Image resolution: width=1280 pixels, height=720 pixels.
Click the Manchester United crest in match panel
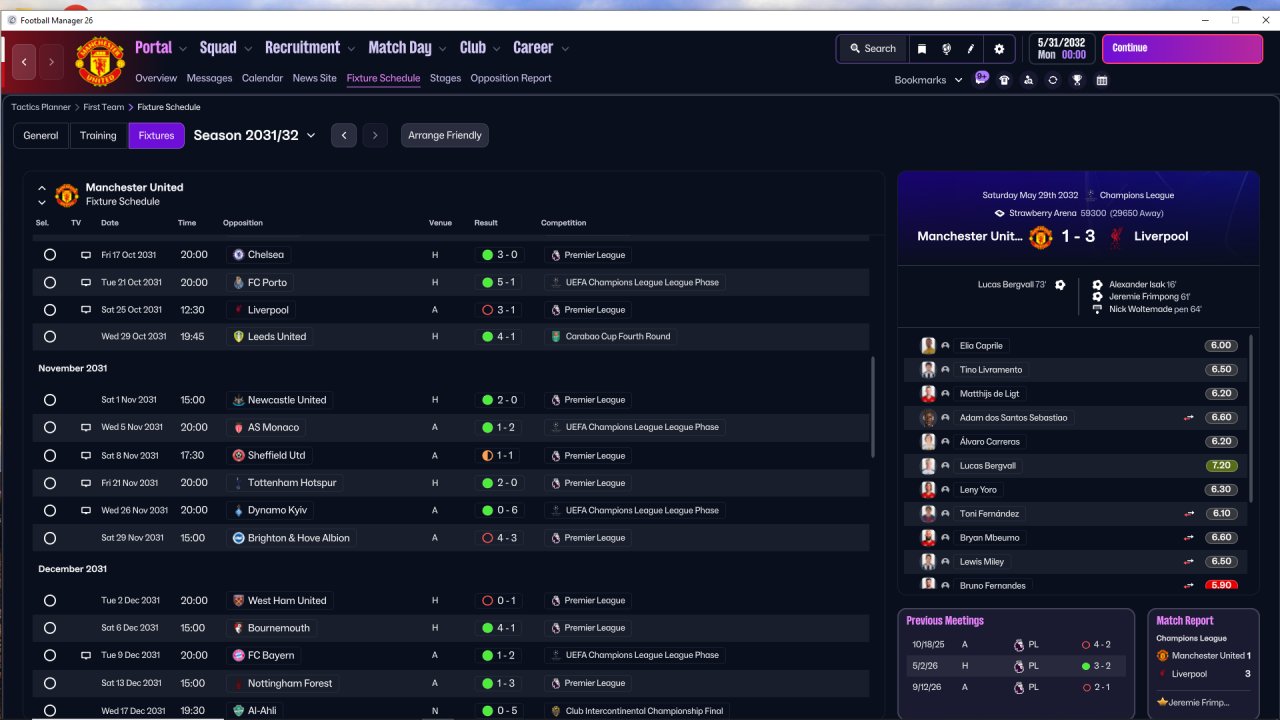tap(1041, 237)
